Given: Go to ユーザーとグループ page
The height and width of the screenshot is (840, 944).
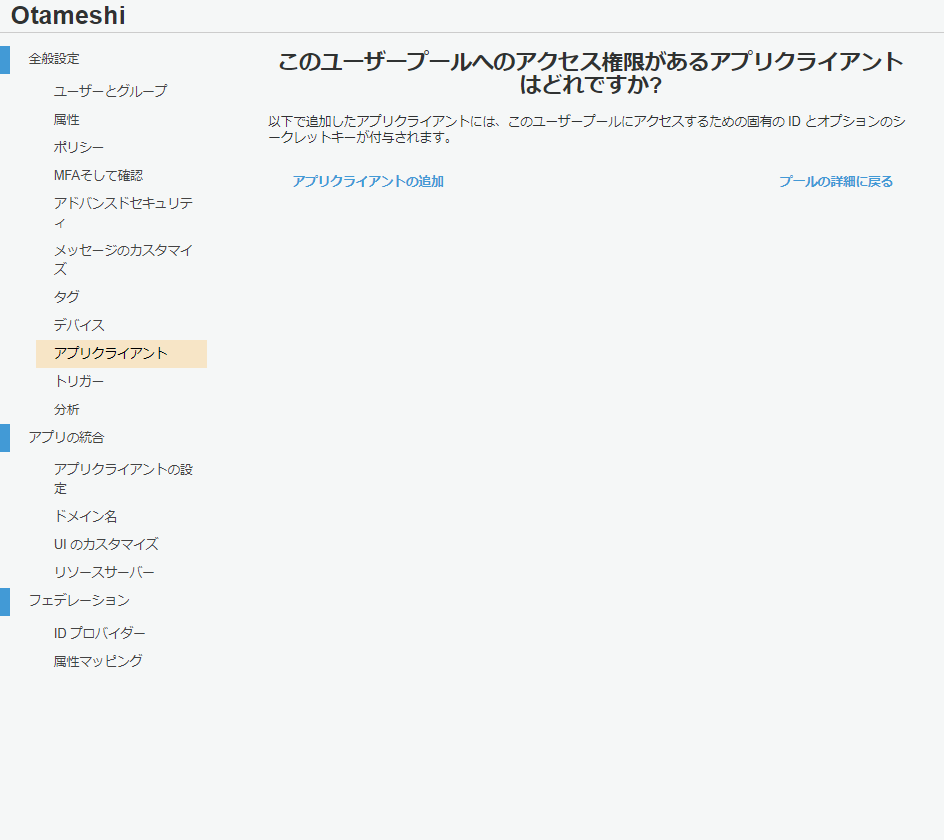Looking at the screenshot, I should click(x=110, y=91).
